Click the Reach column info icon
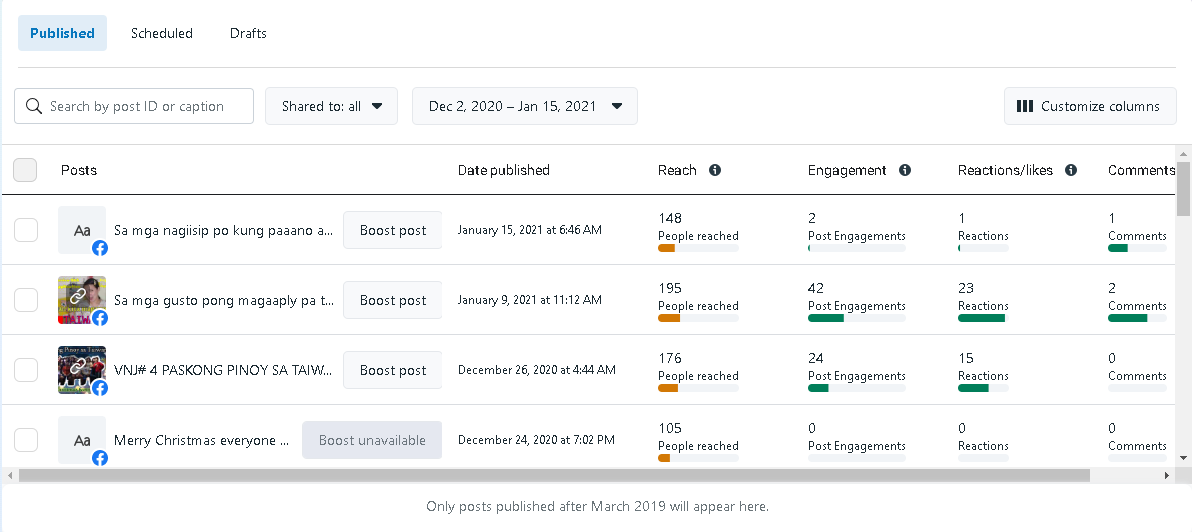The height and width of the screenshot is (532, 1192). coord(715,170)
